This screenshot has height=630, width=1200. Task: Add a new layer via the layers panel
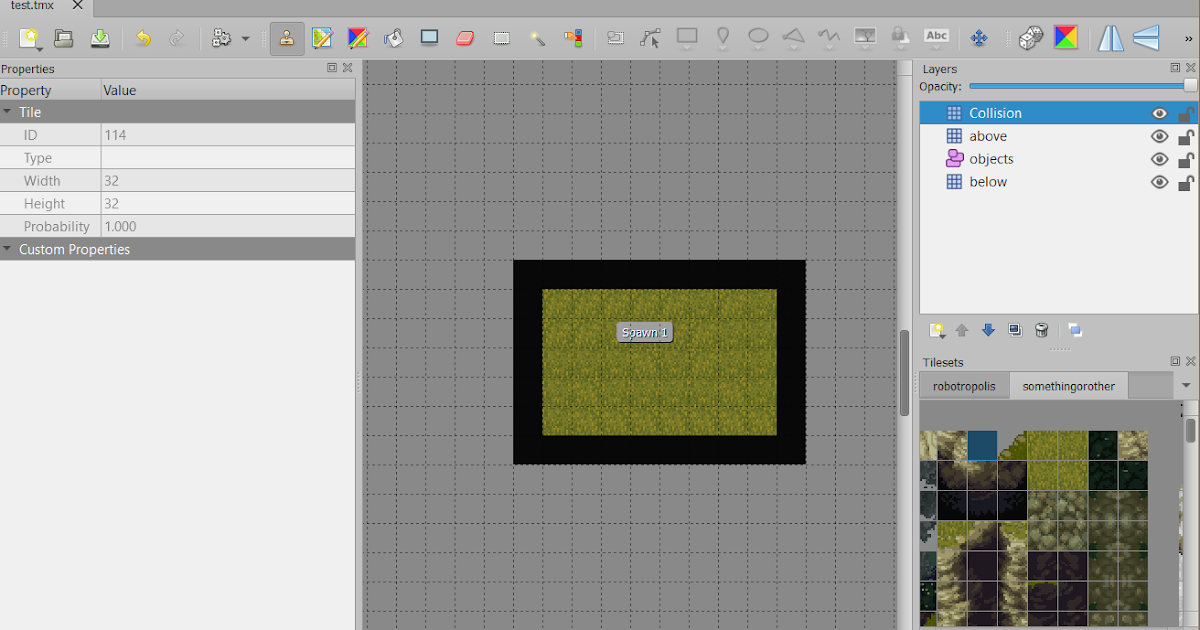(x=937, y=330)
